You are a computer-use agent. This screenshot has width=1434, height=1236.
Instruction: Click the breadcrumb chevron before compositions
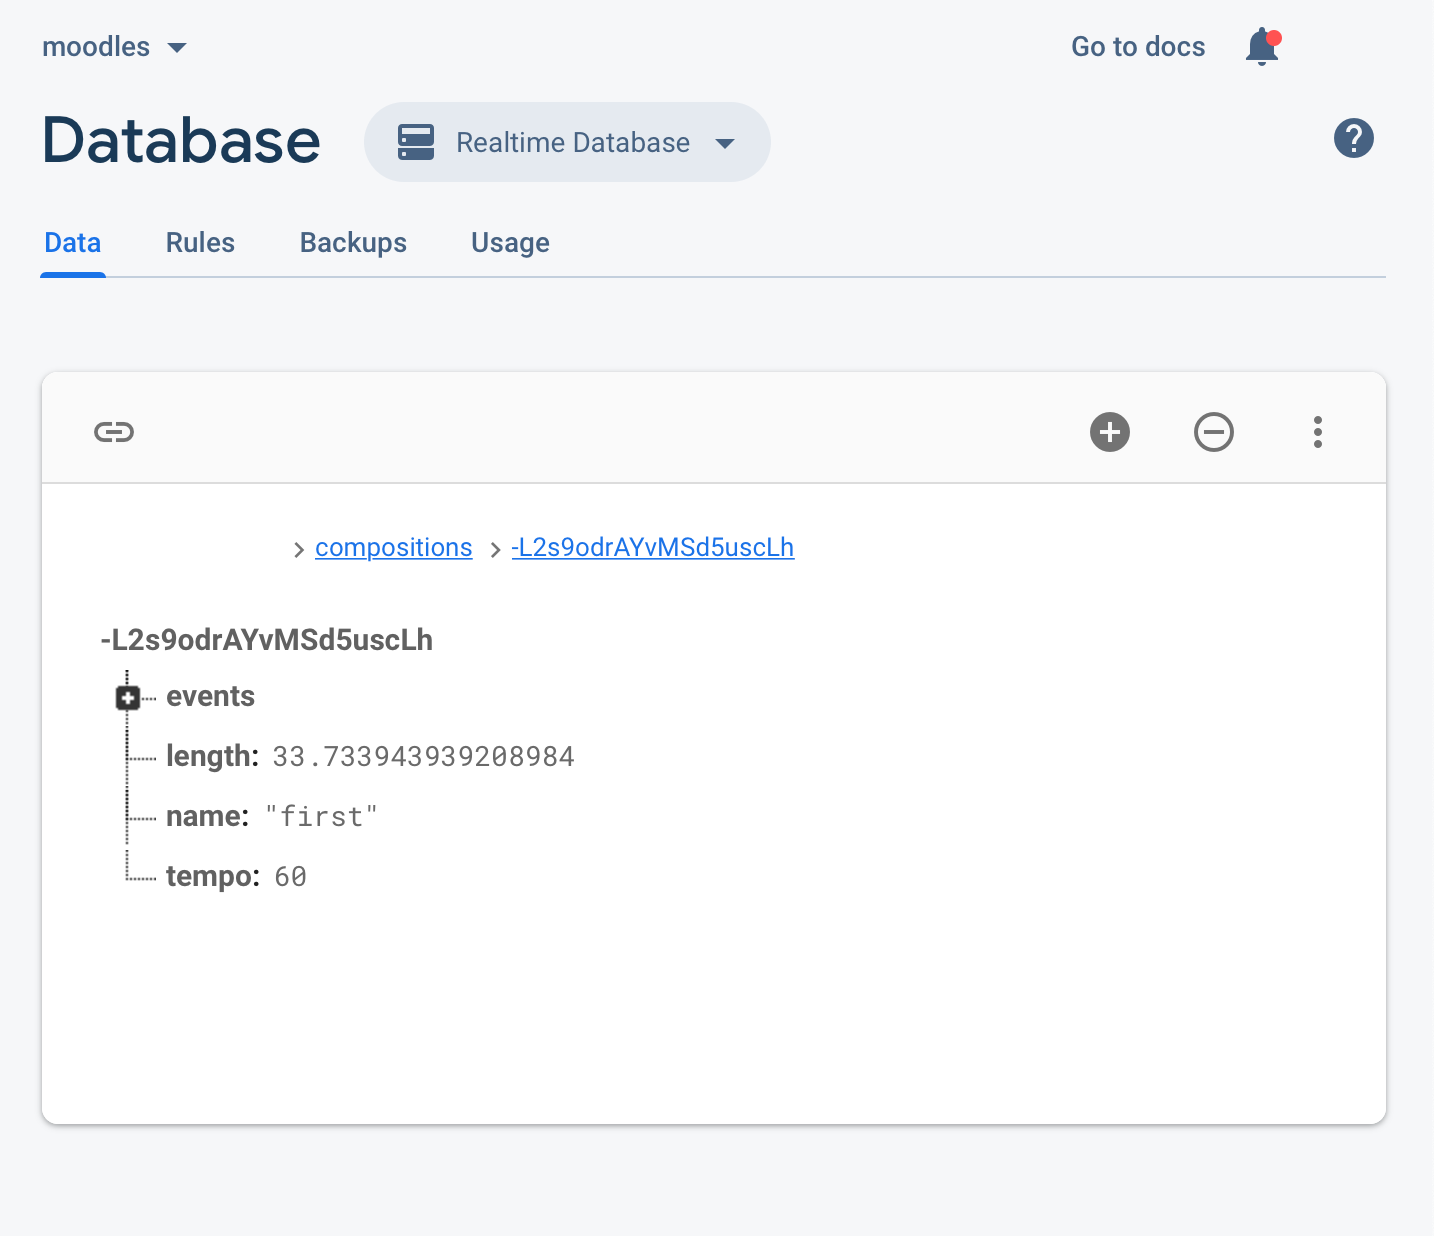pyautogui.click(x=299, y=549)
